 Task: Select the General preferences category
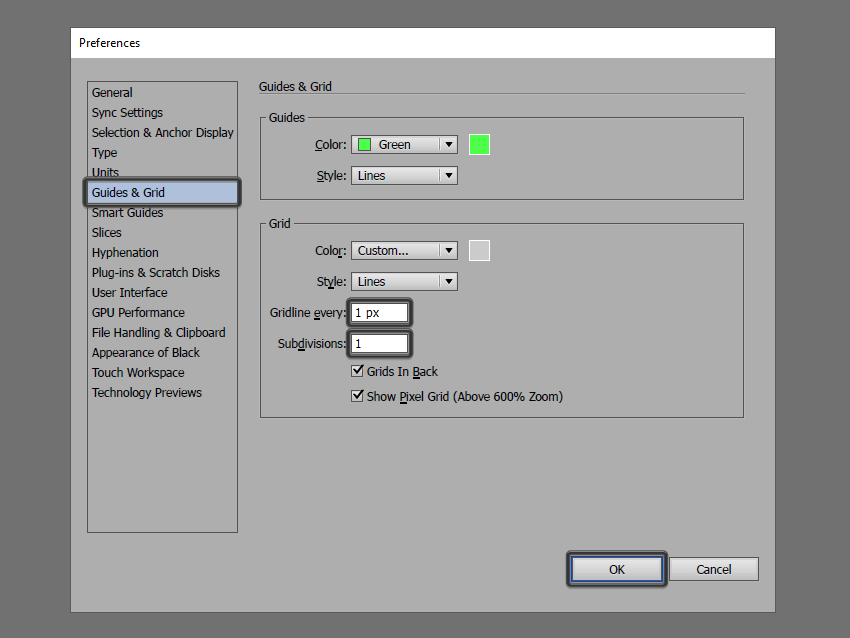pyautogui.click(x=111, y=92)
